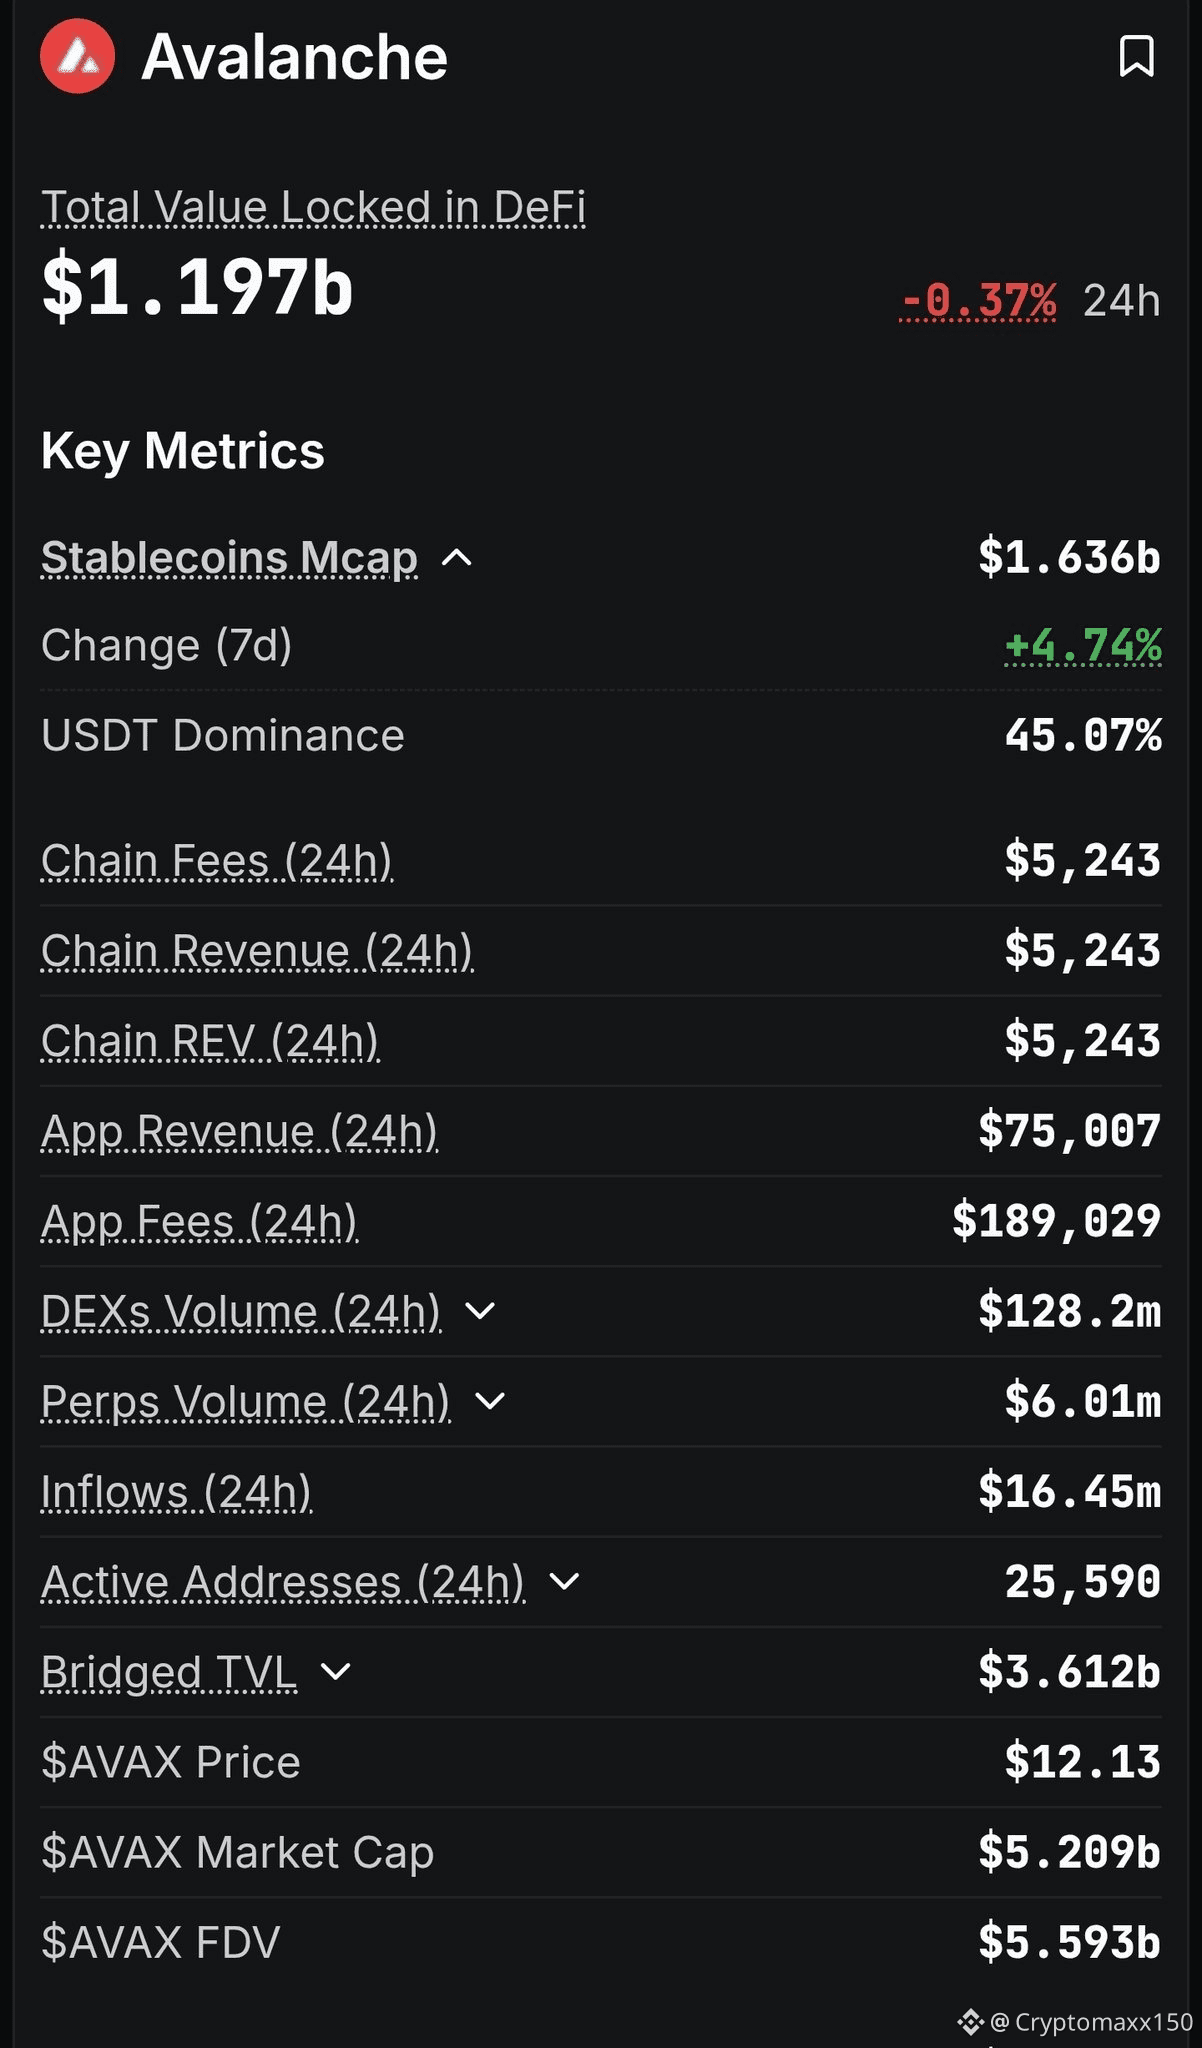
Task: Click the Cryptomaxx150 watermark icon
Action: 970,2022
